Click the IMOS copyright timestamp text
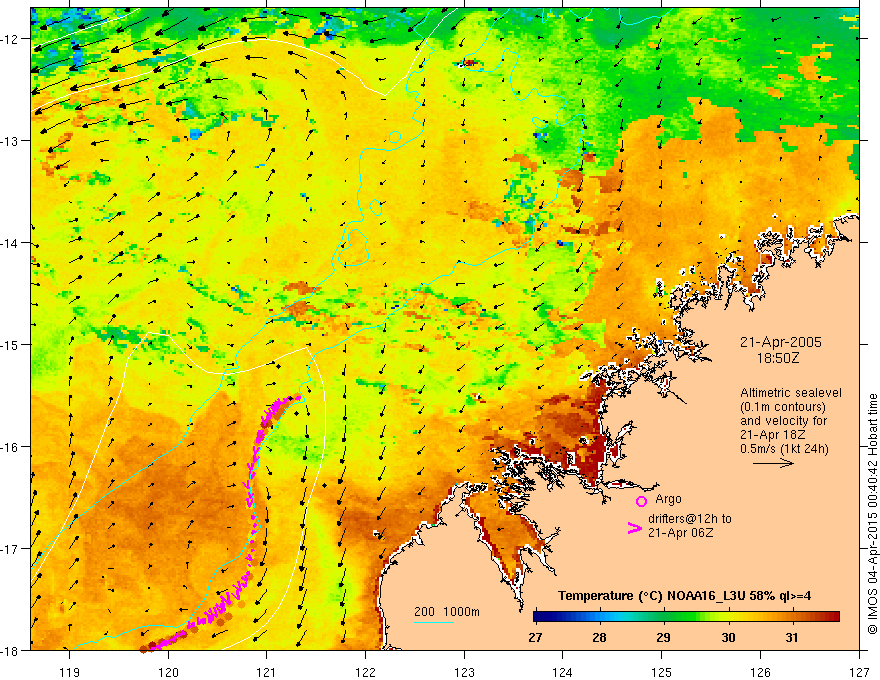The image size is (880, 680). click(872, 514)
